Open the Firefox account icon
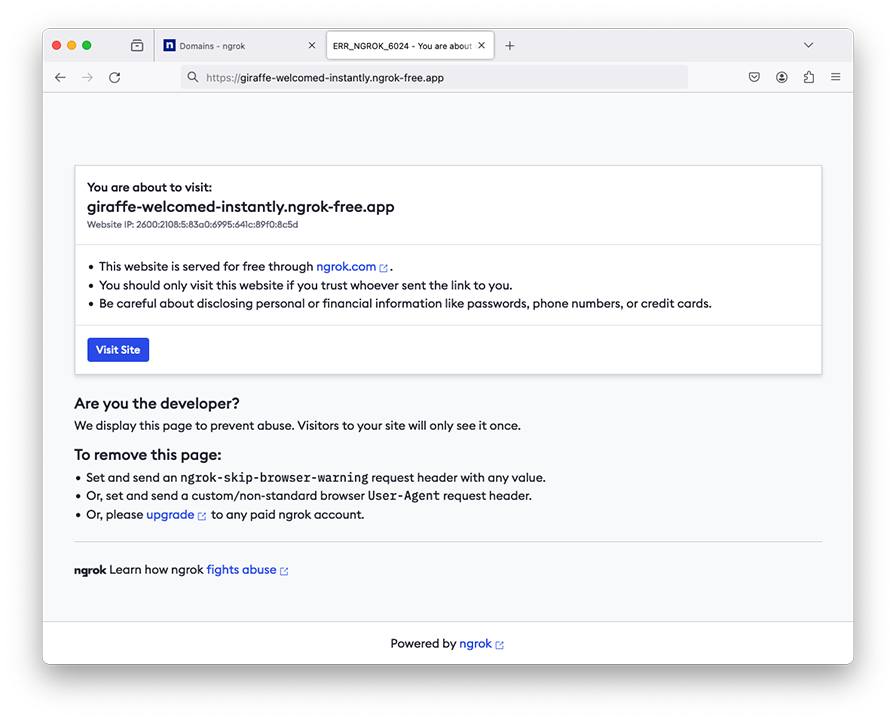The image size is (896, 720). (782, 77)
